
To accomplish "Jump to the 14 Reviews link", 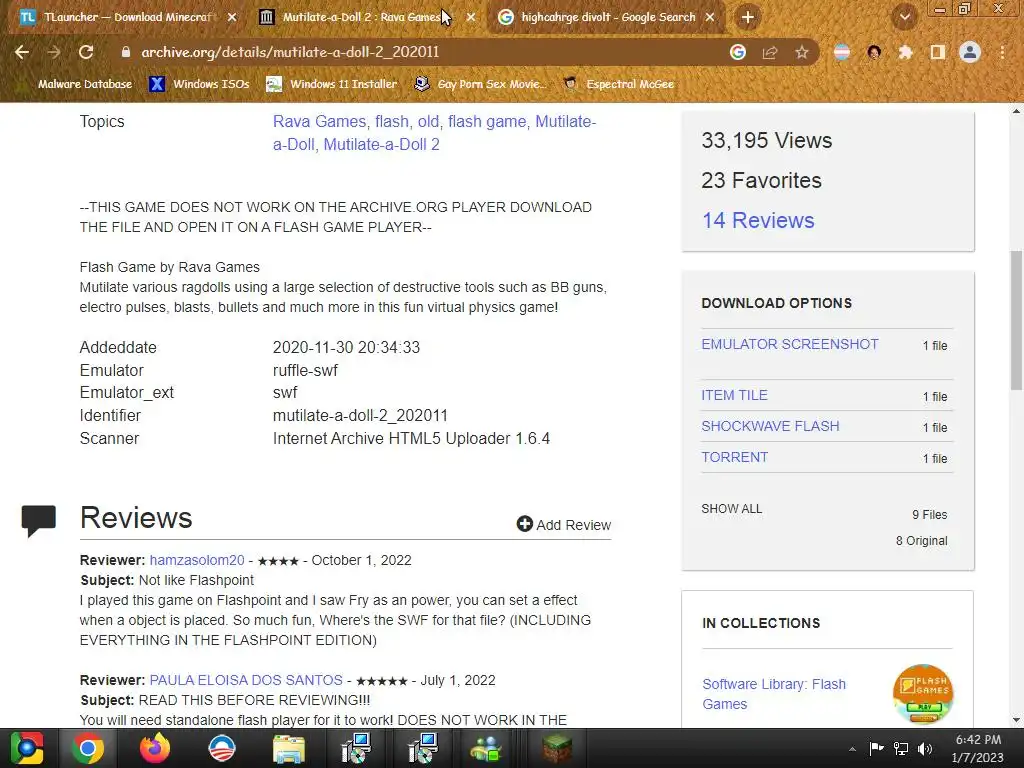I will coord(758,220).
